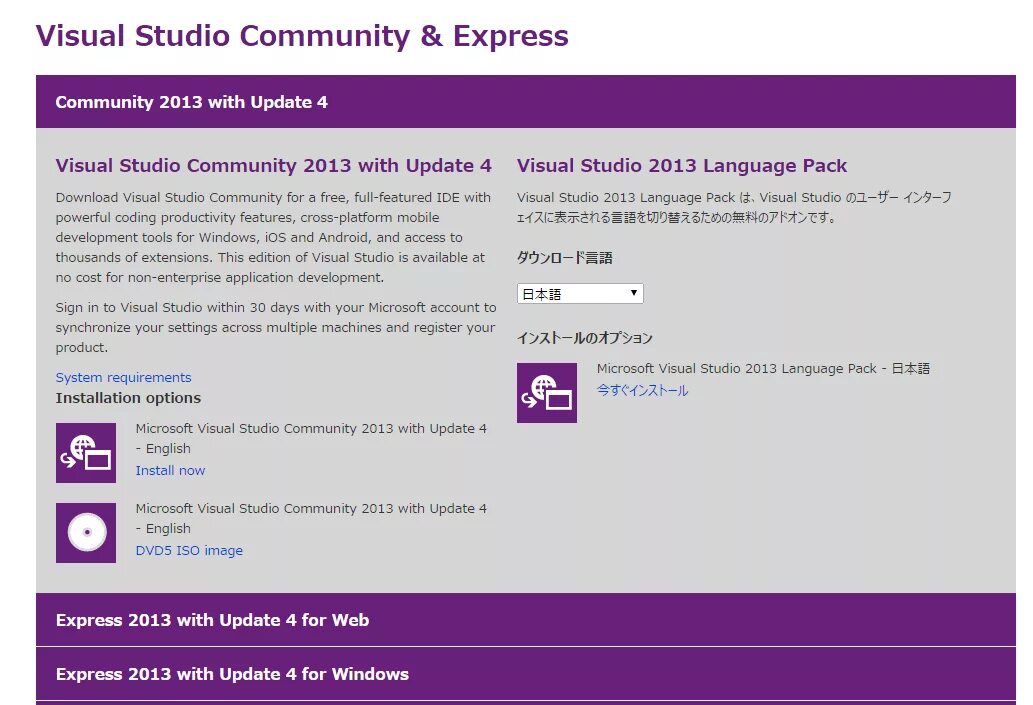Viewport: 1033px width, 705px height.
Task: Click the Install now link
Action: click(x=170, y=470)
